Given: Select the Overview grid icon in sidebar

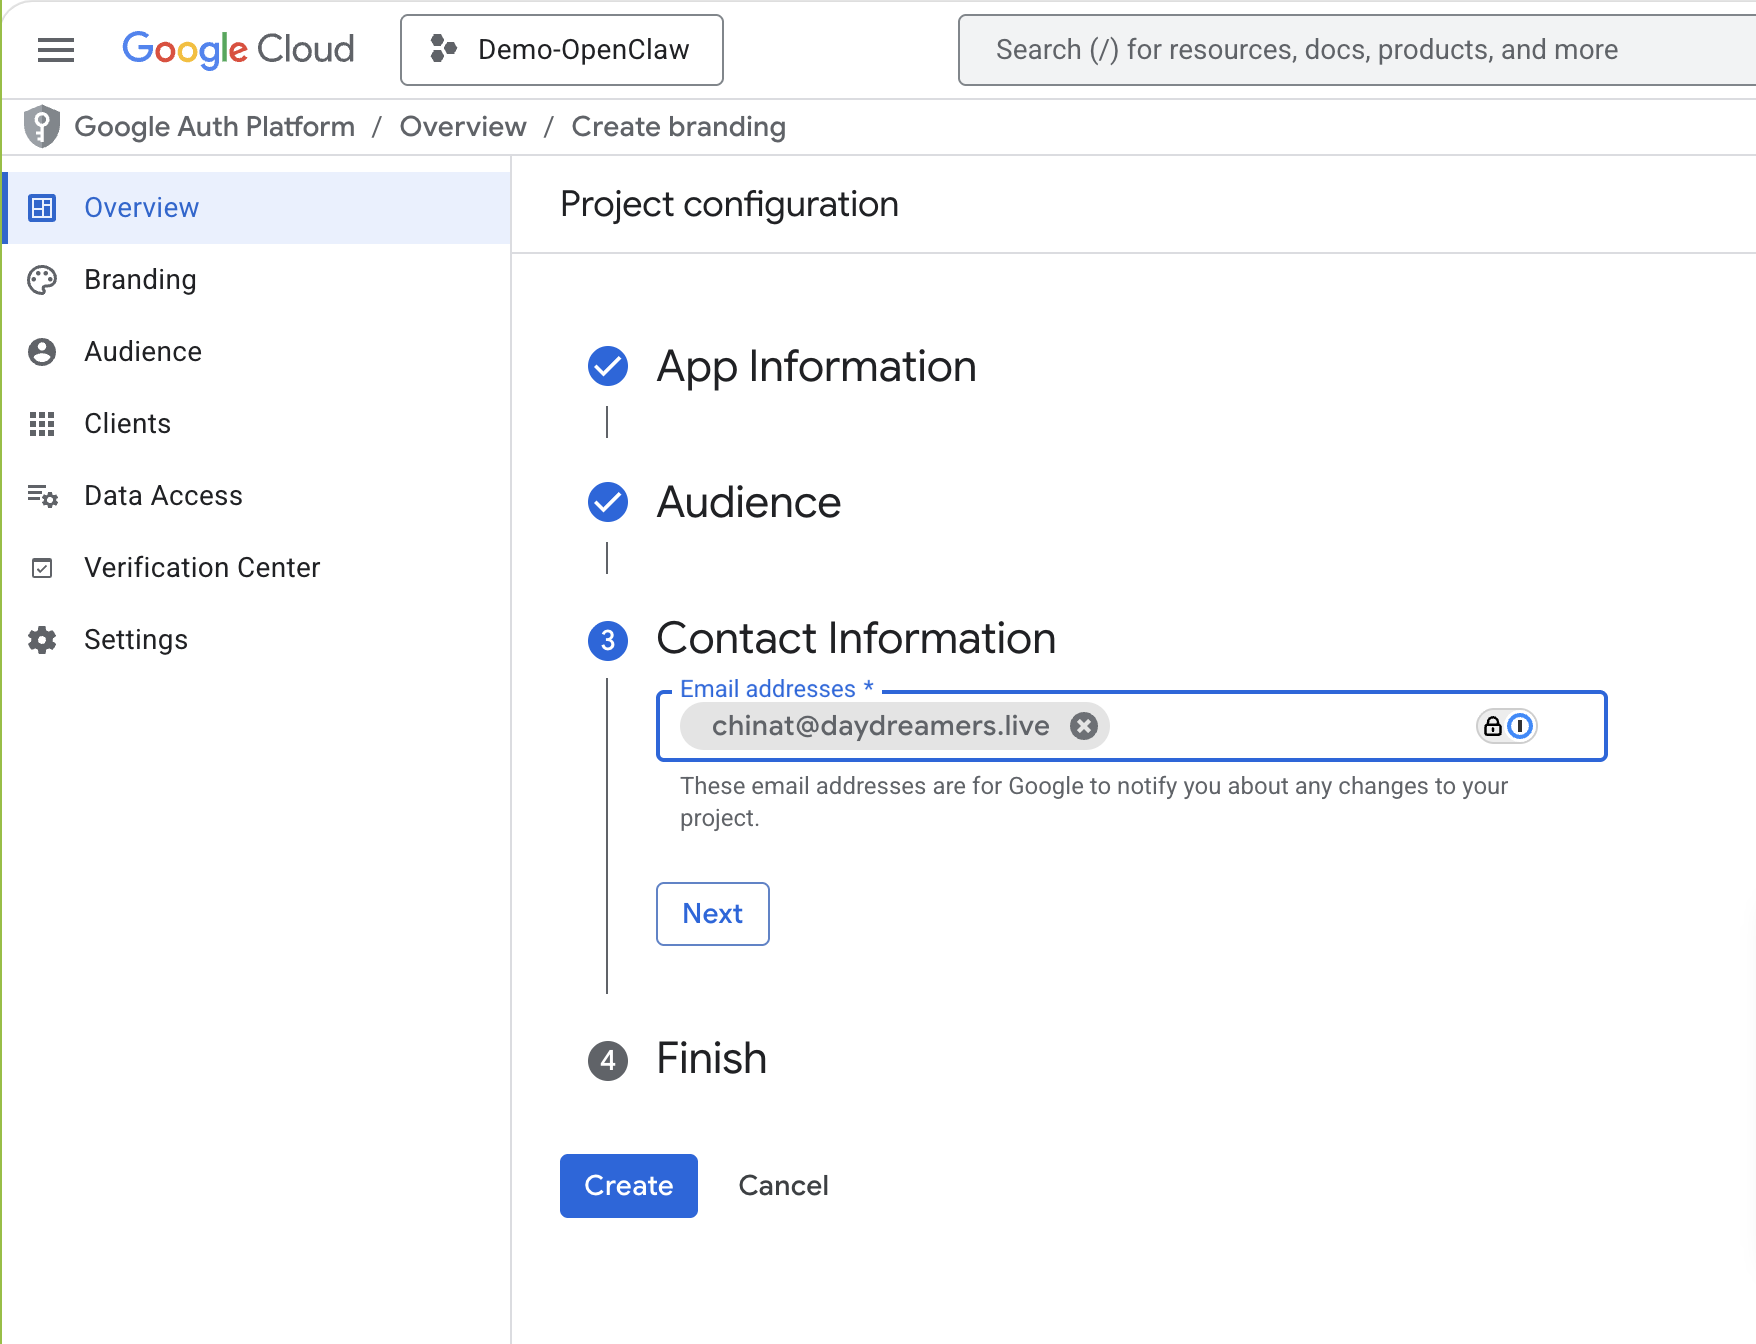Looking at the screenshot, I should tap(41, 208).
